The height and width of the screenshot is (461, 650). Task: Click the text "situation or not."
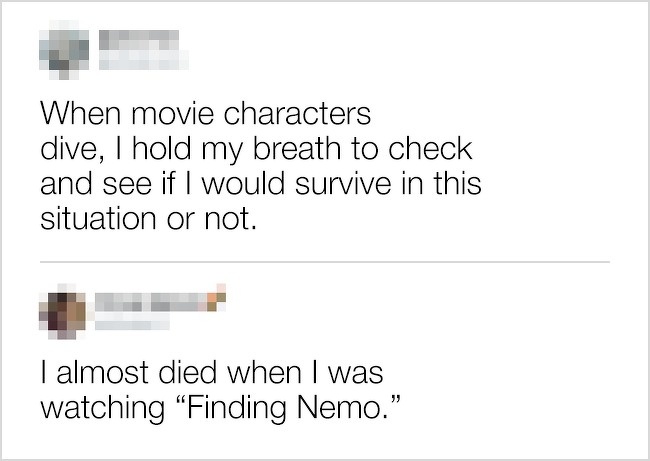click(x=148, y=218)
